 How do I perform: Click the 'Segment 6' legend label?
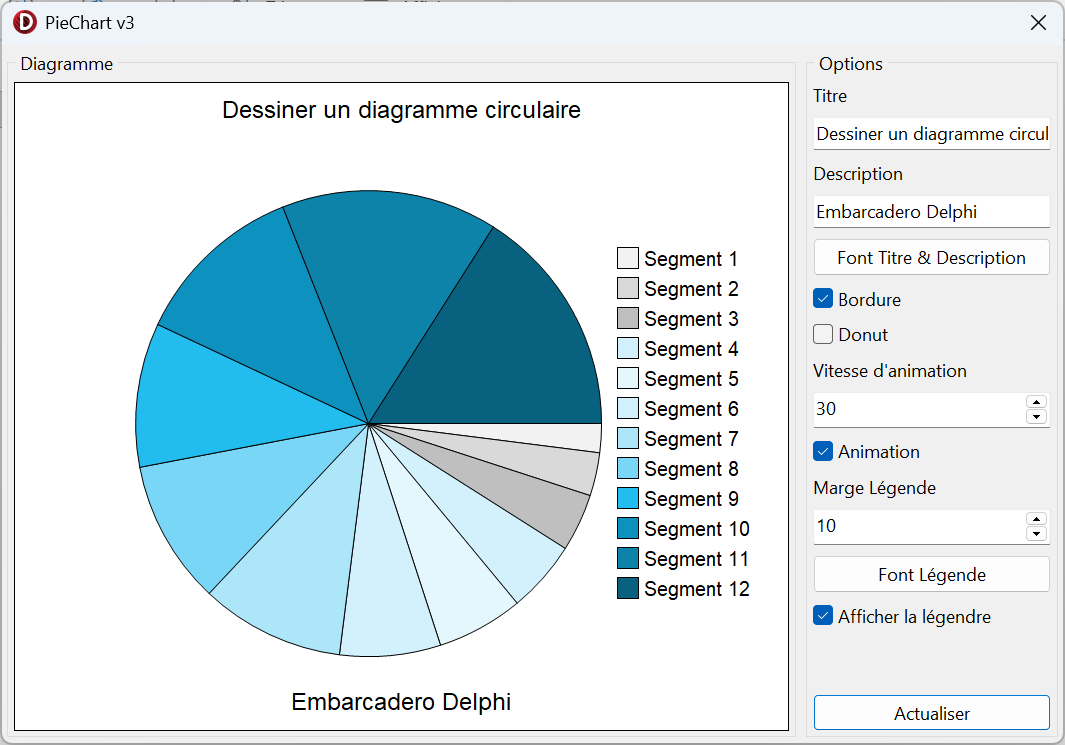pyautogui.click(x=691, y=409)
